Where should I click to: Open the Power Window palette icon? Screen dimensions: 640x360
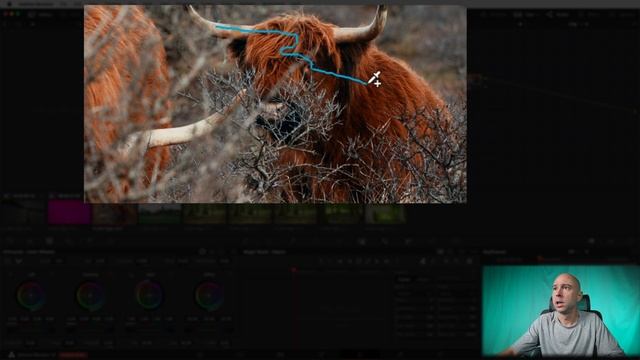(x=316, y=241)
